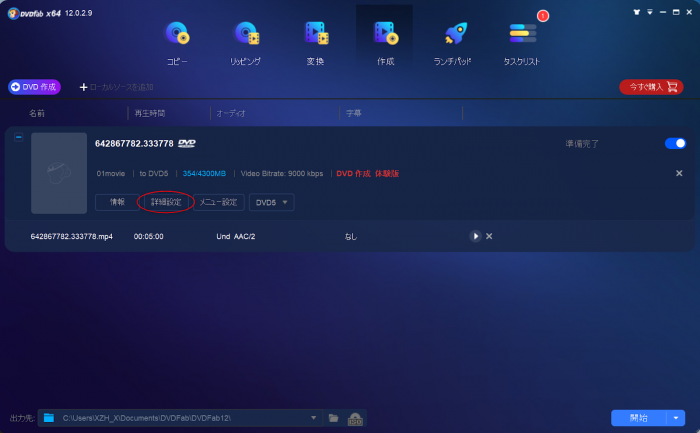This screenshot has height=433, width=700.
Task: Open メニュー設定 menu settings
Action: [x=218, y=202]
